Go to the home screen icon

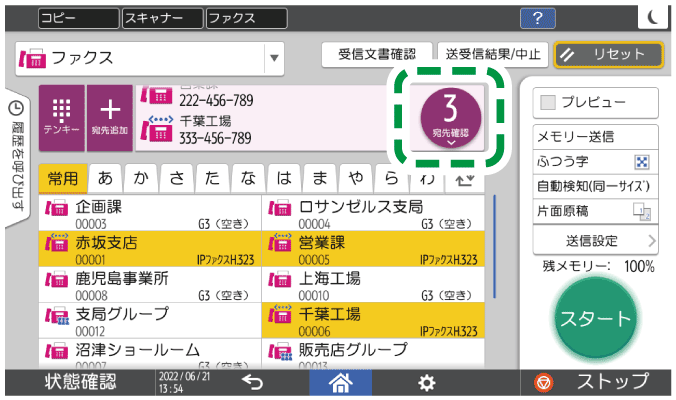pos(340,382)
